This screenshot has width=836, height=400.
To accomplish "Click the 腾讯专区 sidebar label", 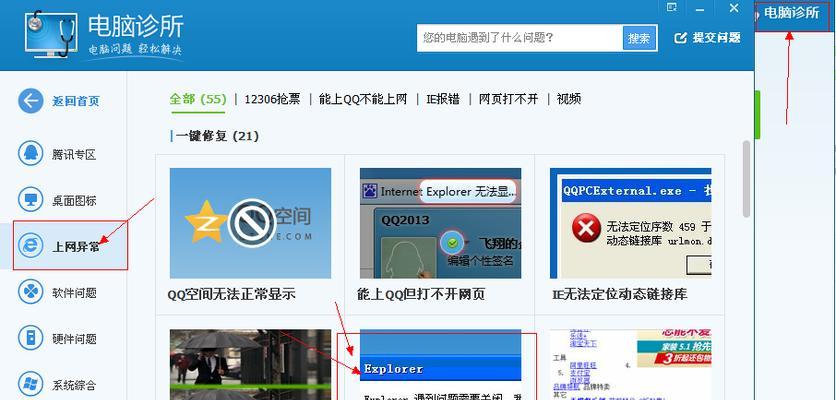I will coord(74,155).
